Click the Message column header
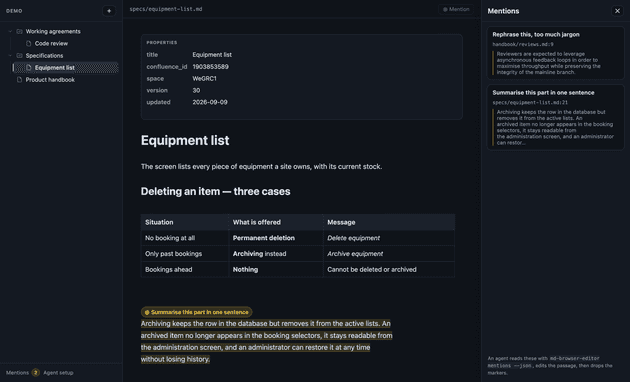630x382 pixels. click(x=389, y=222)
